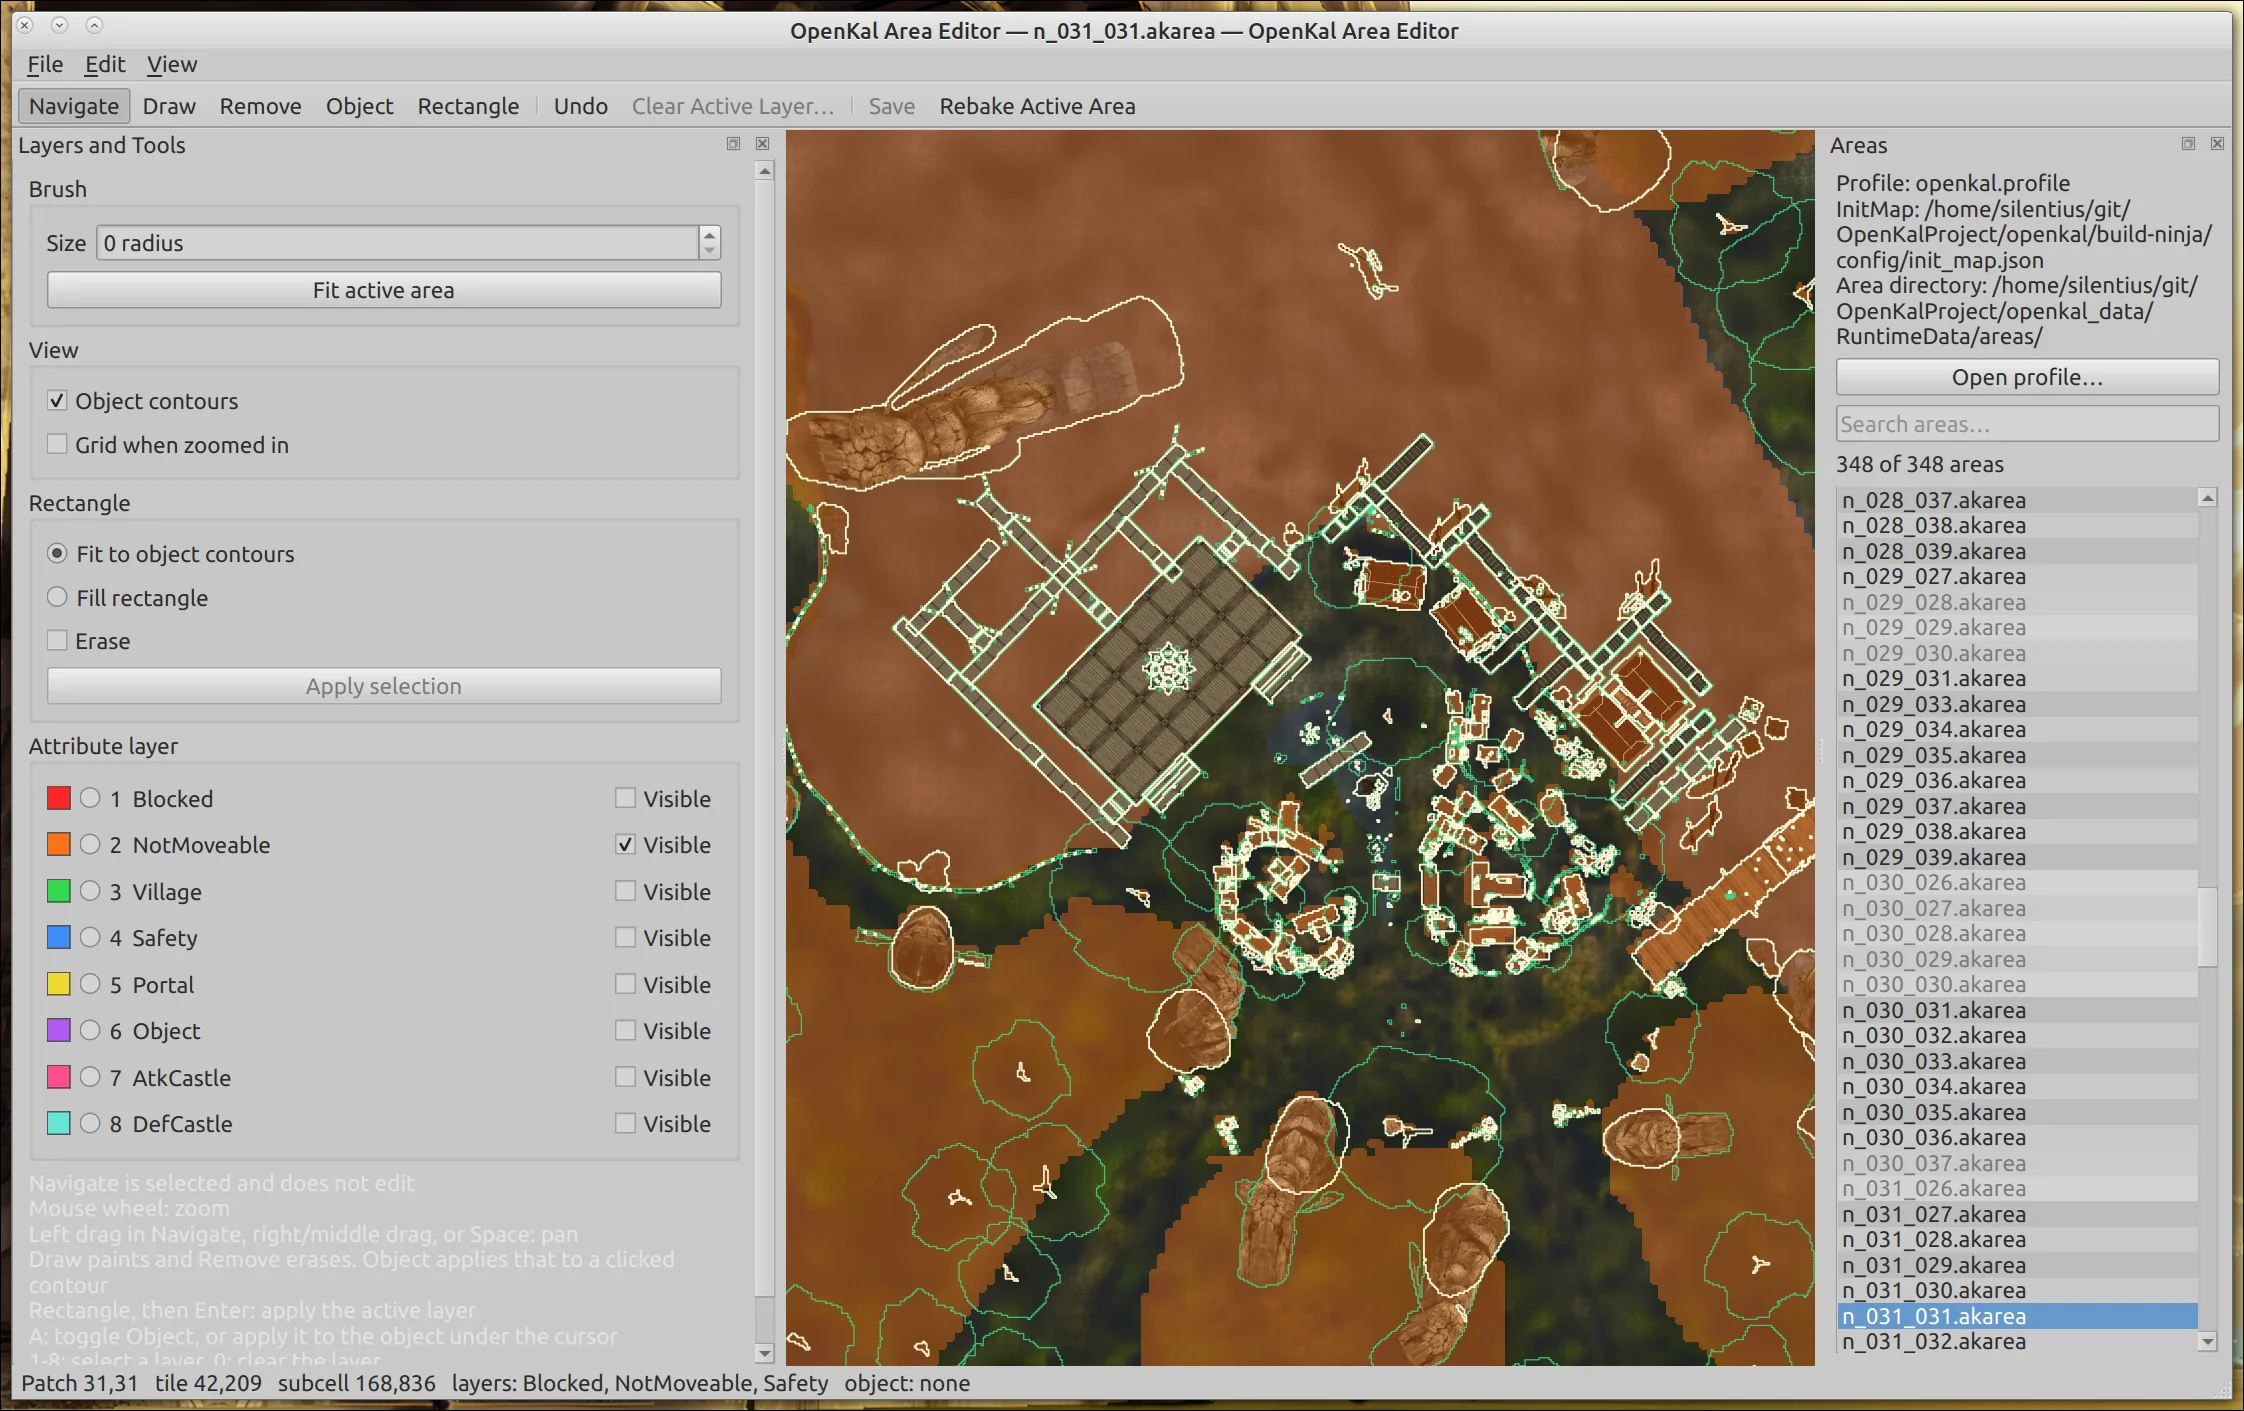Uncheck Object contours
The width and height of the screenshot is (2244, 1411).
pos(57,401)
